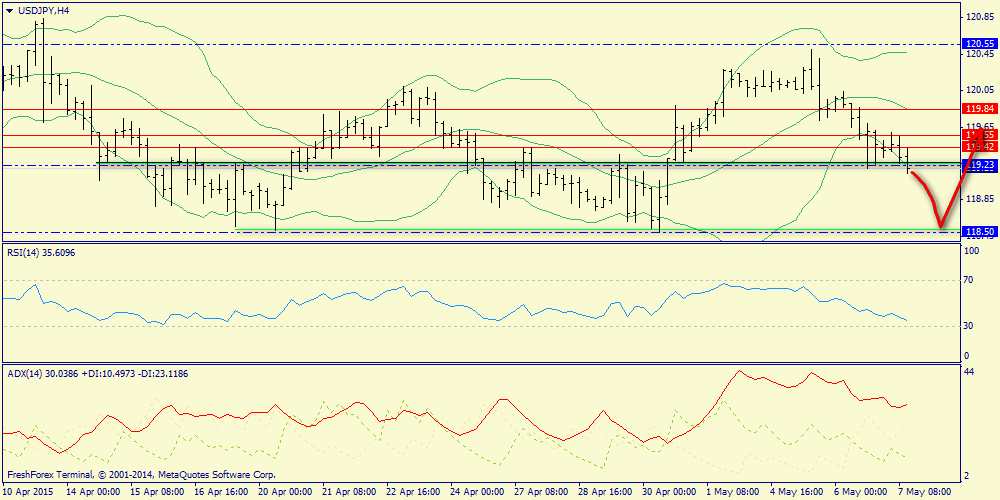Click the 24 Apr 00:00 time label
The image size is (1000, 500).
[x=477, y=492]
